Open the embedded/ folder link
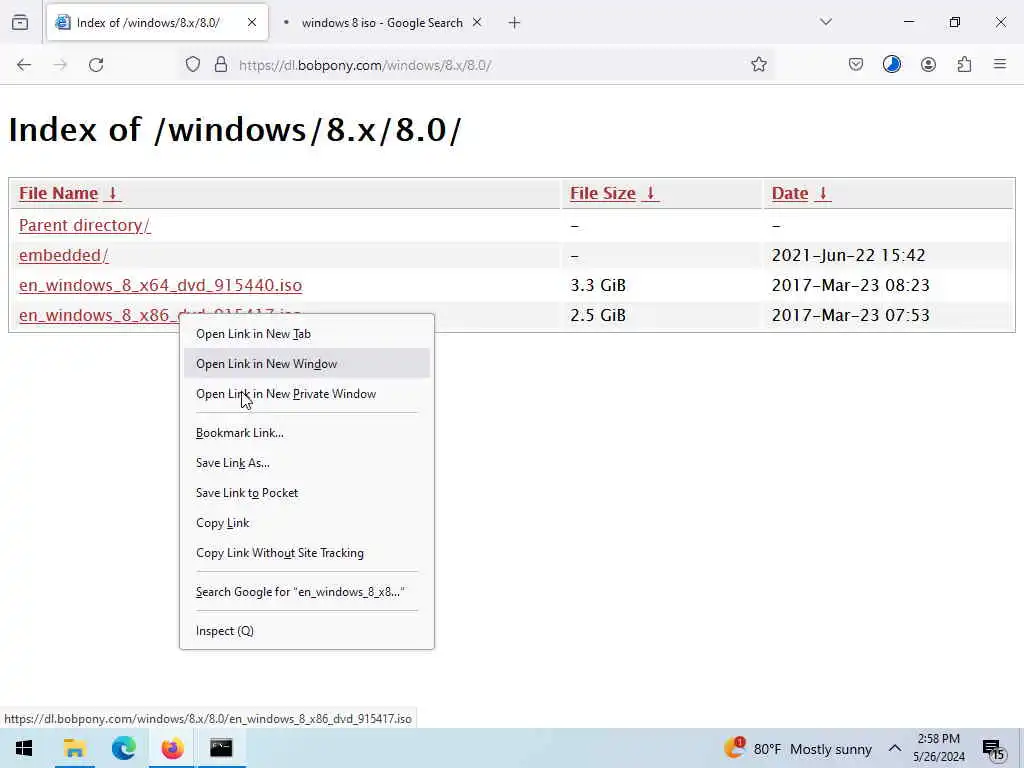This screenshot has width=1024, height=768. click(x=64, y=255)
